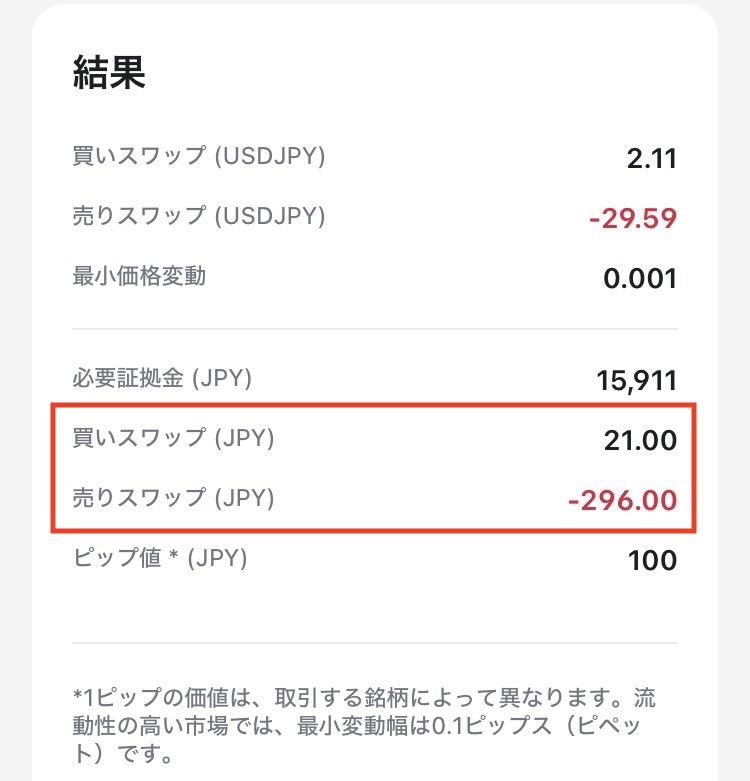Viewport: 750px width, 781px height.
Task: Select the 最小価格変動 label
Action: [139, 276]
